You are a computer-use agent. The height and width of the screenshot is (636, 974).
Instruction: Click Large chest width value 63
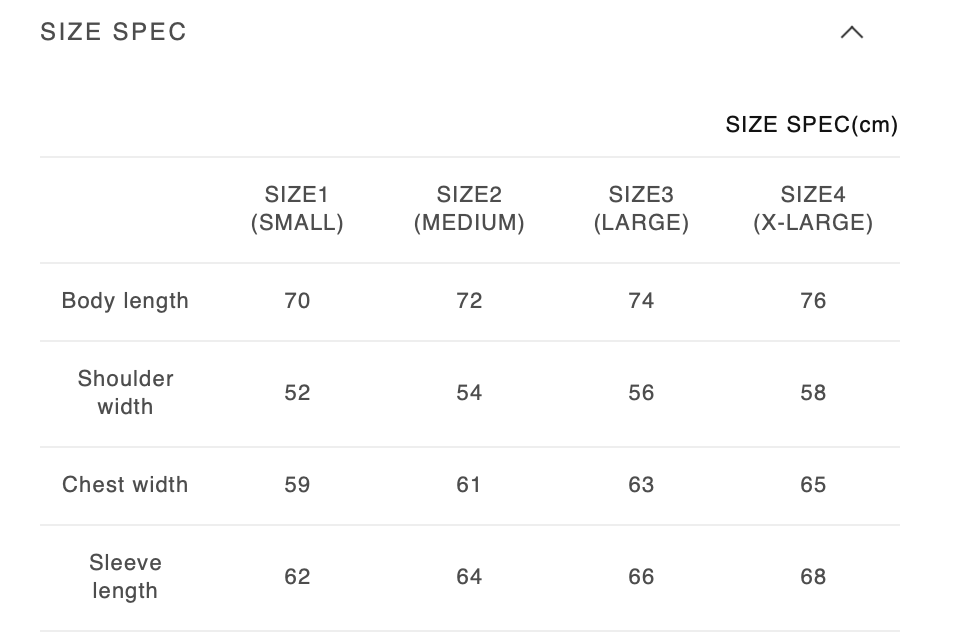[x=641, y=485]
